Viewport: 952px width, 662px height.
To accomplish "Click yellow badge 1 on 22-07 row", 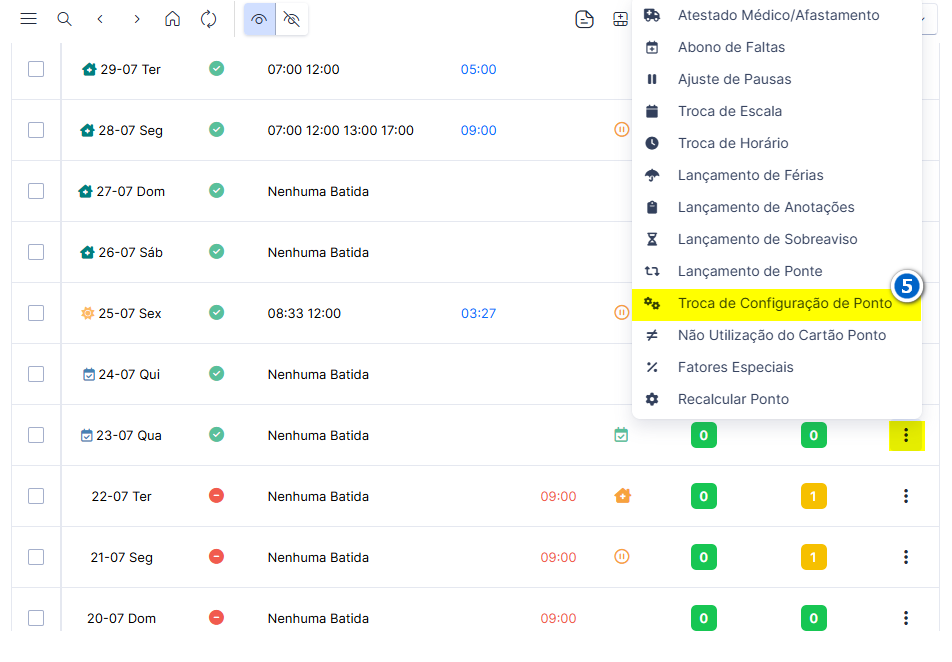I will tap(814, 496).
